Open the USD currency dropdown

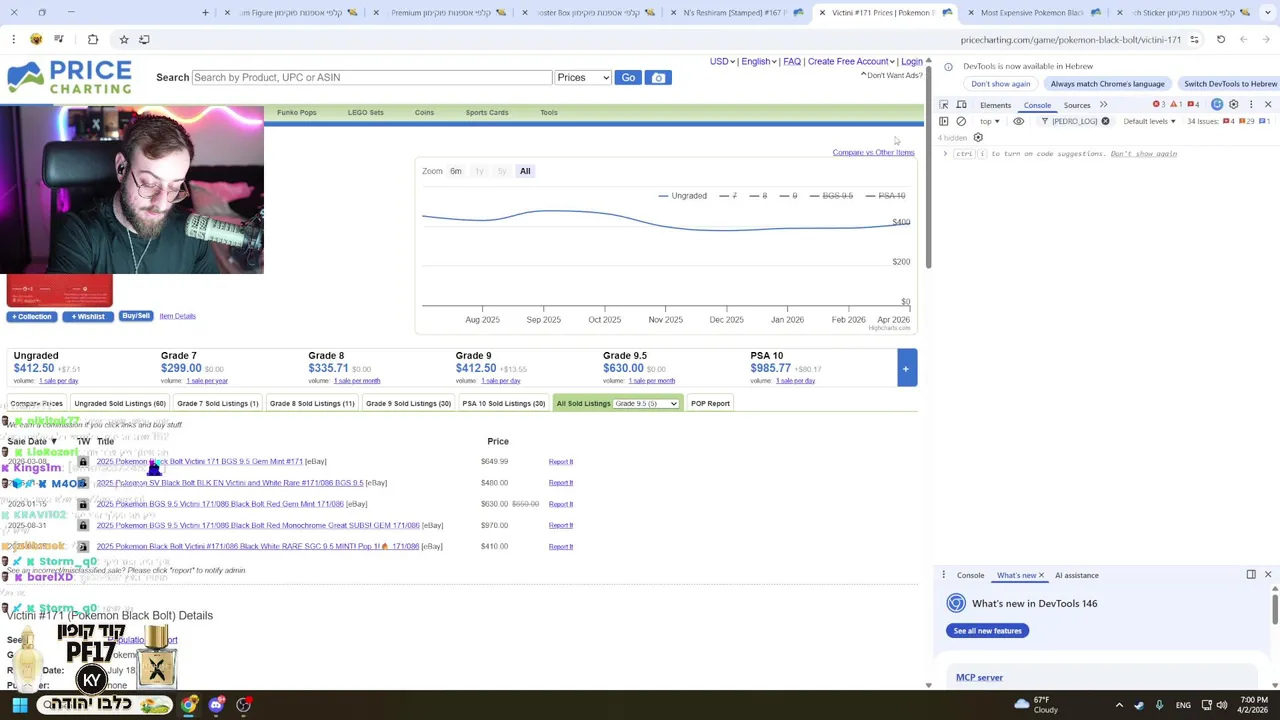[722, 62]
